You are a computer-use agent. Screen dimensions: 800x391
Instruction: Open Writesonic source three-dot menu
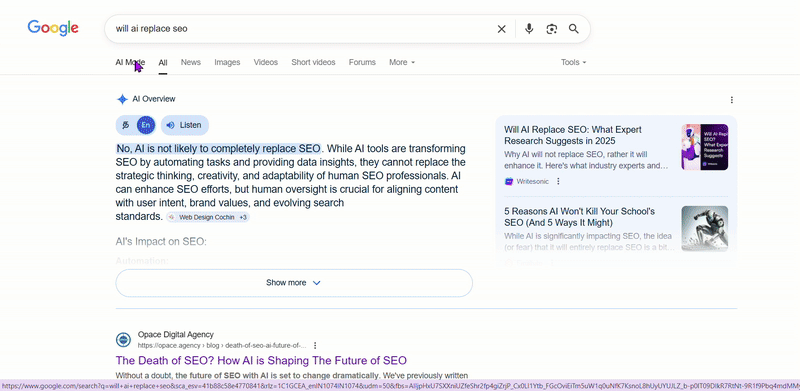tap(558, 181)
